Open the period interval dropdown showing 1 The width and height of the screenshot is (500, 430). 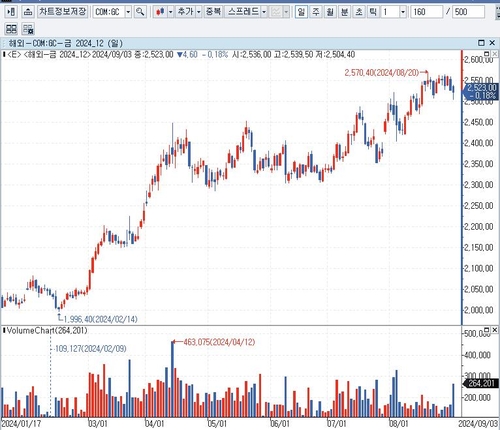coord(403,12)
